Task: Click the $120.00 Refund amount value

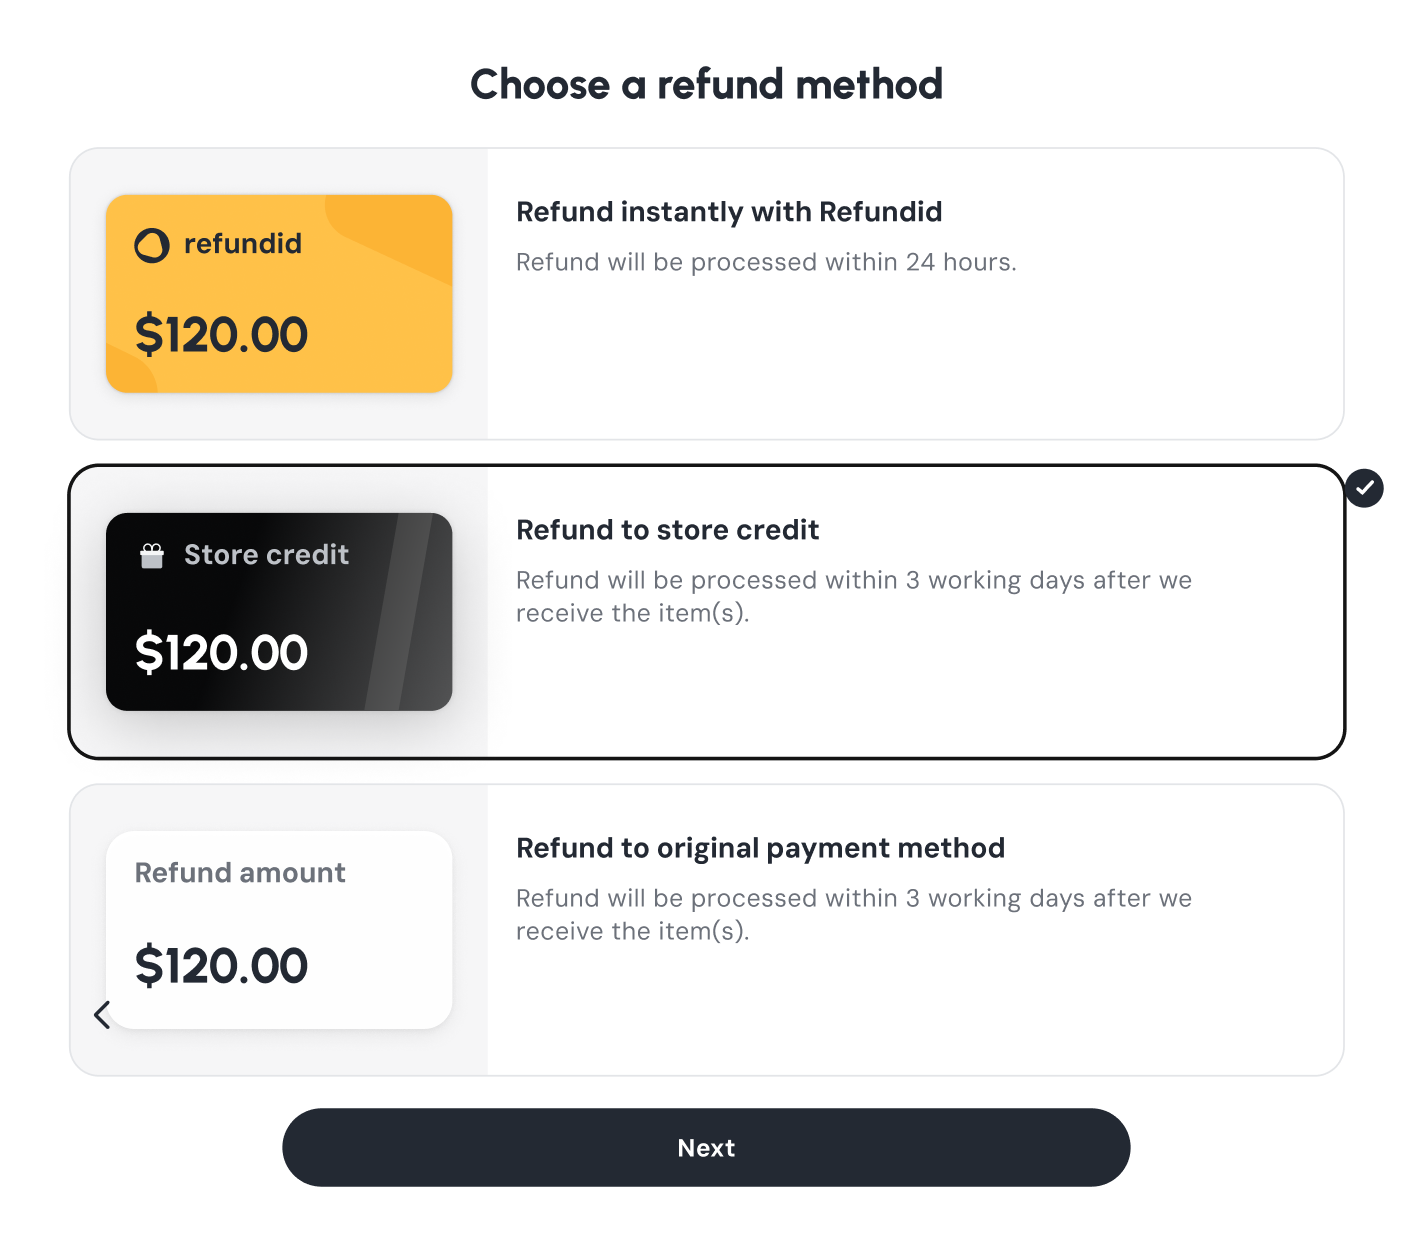Action: click(221, 965)
